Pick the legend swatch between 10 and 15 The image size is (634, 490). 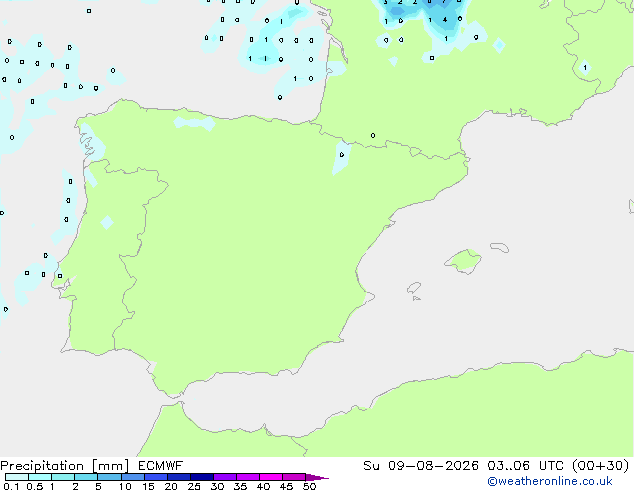coord(133,477)
